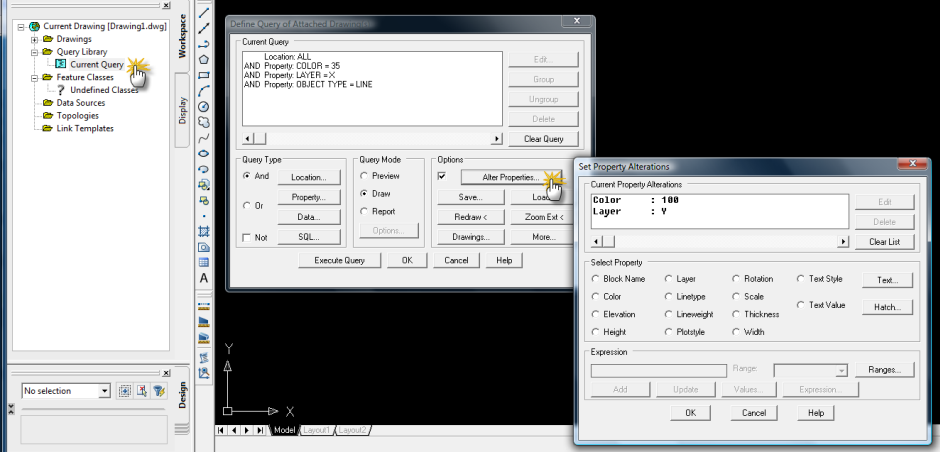Click the zoom-and-measure icon at toolbar bottom
Image resolution: width=940 pixels, height=452 pixels.
click(204, 373)
